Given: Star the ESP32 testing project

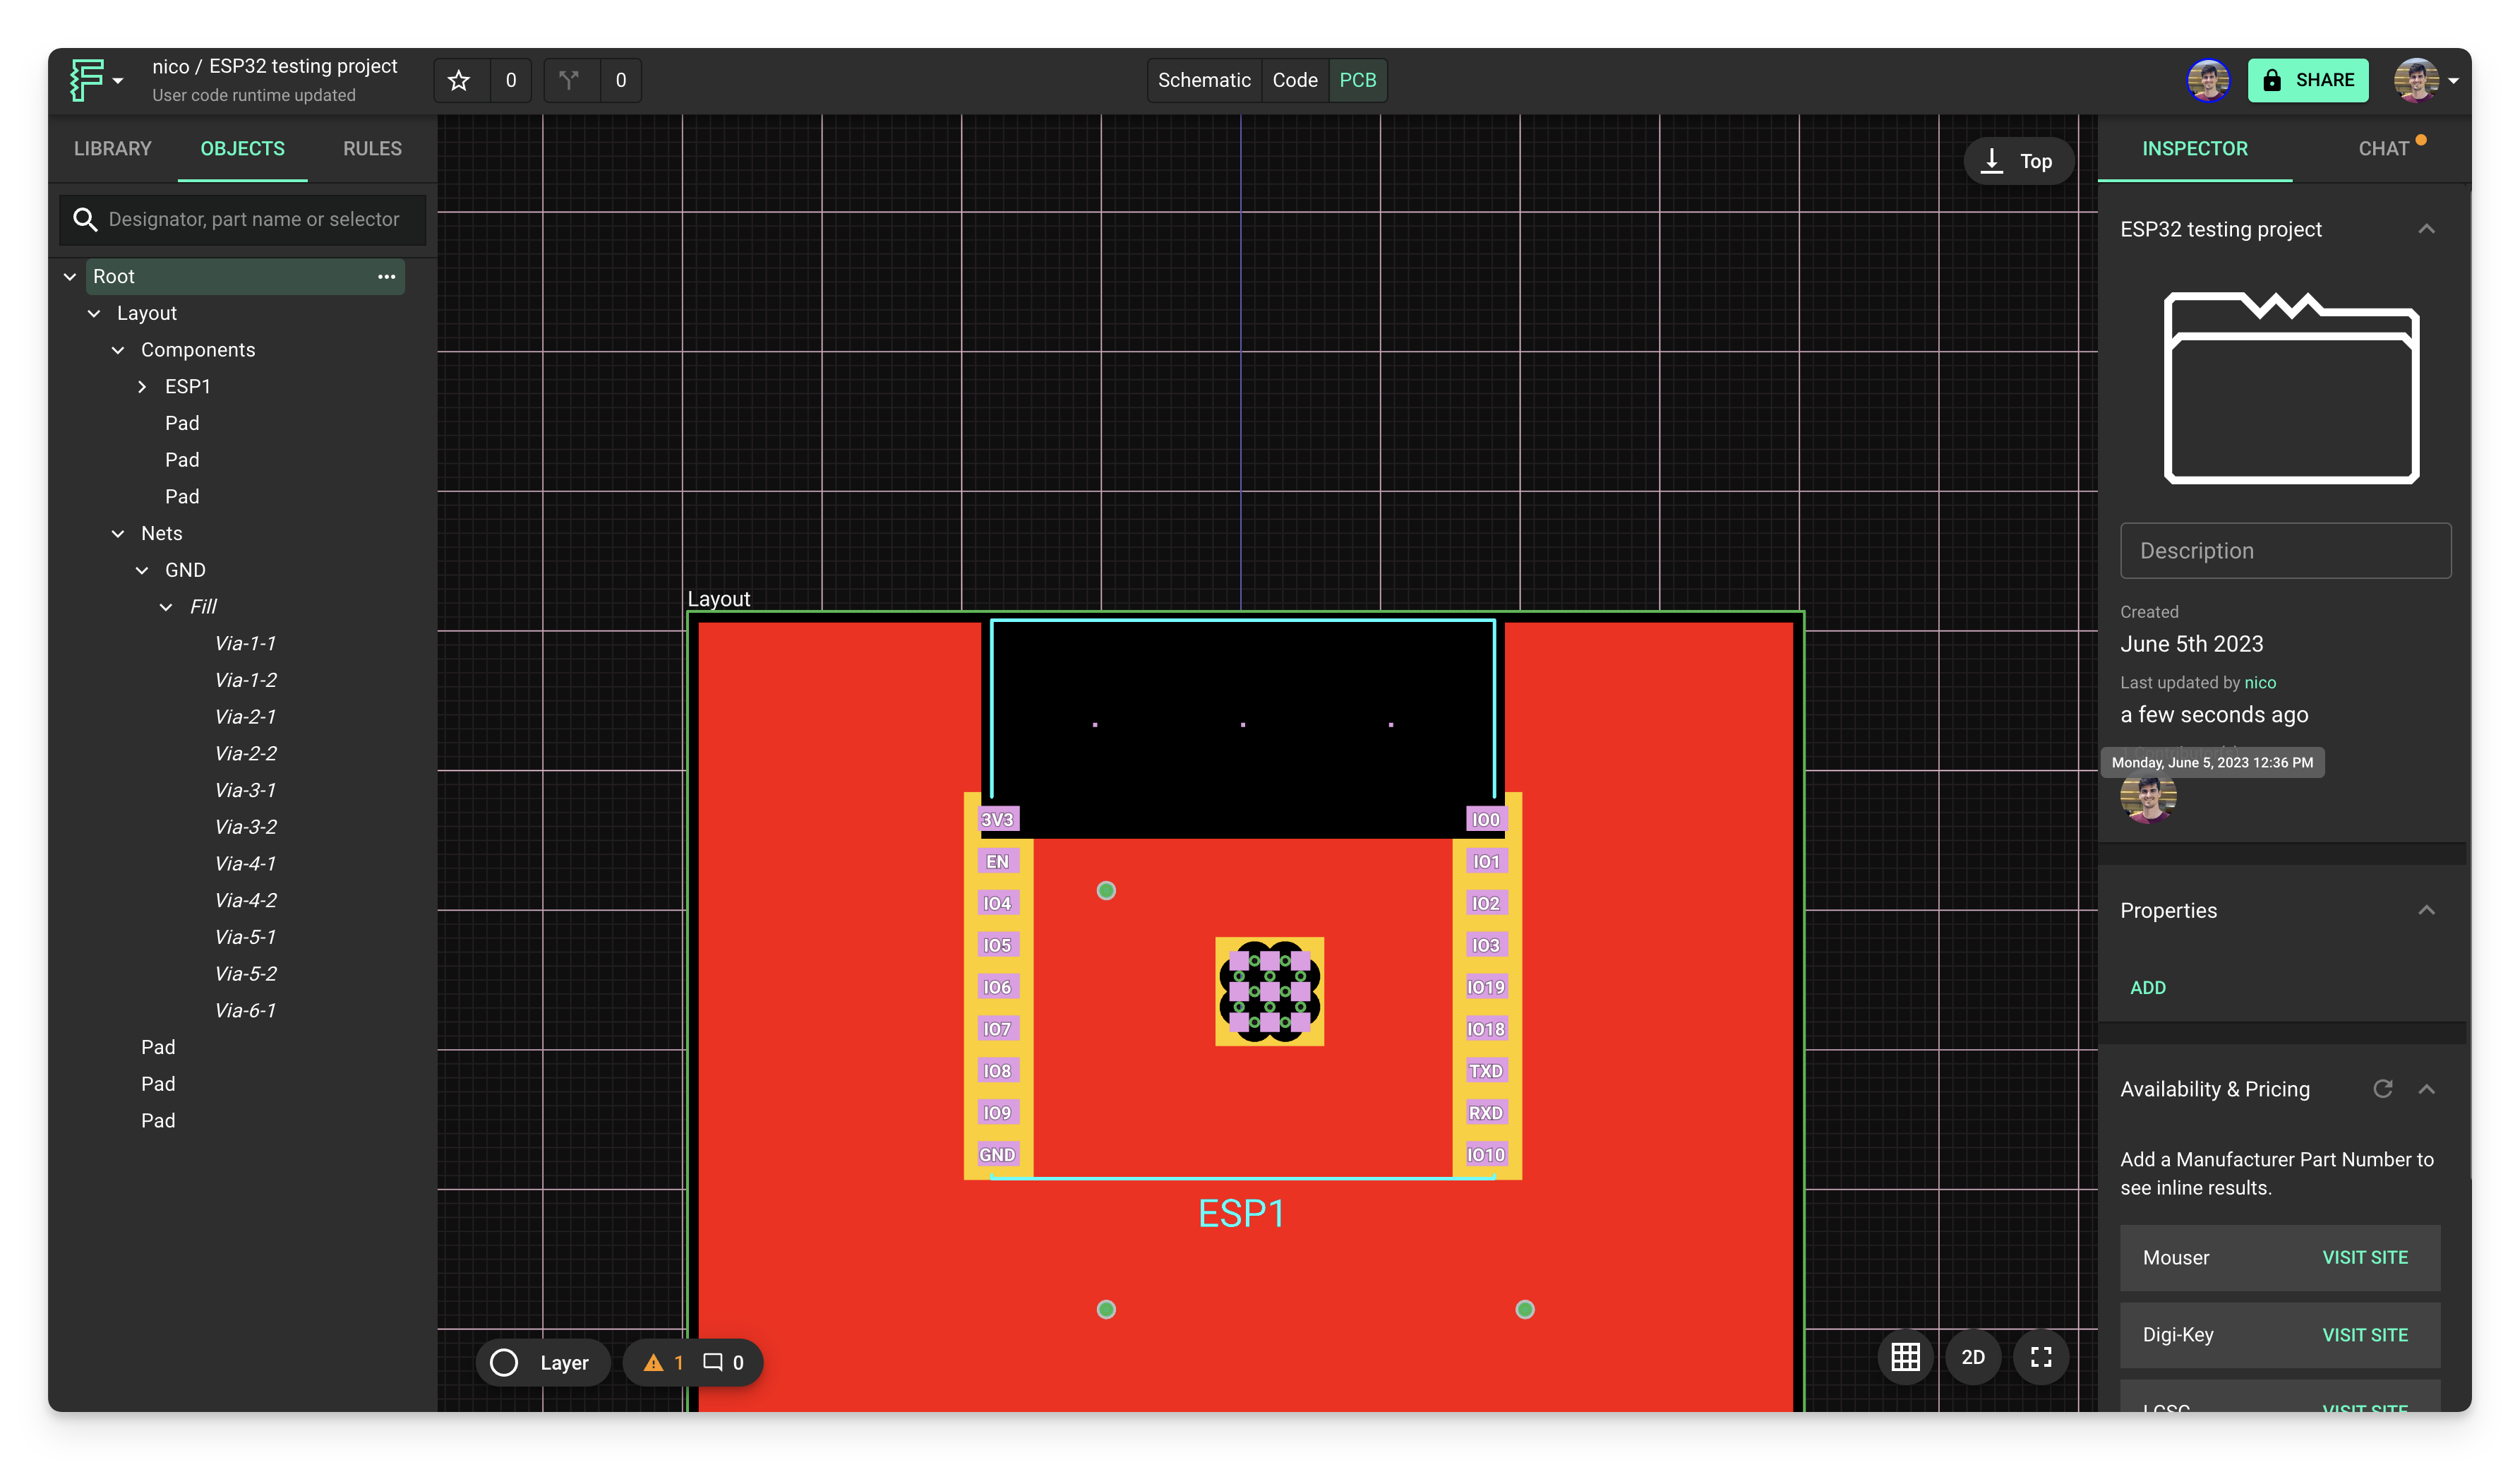Looking at the screenshot, I should (x=459, y=80).
